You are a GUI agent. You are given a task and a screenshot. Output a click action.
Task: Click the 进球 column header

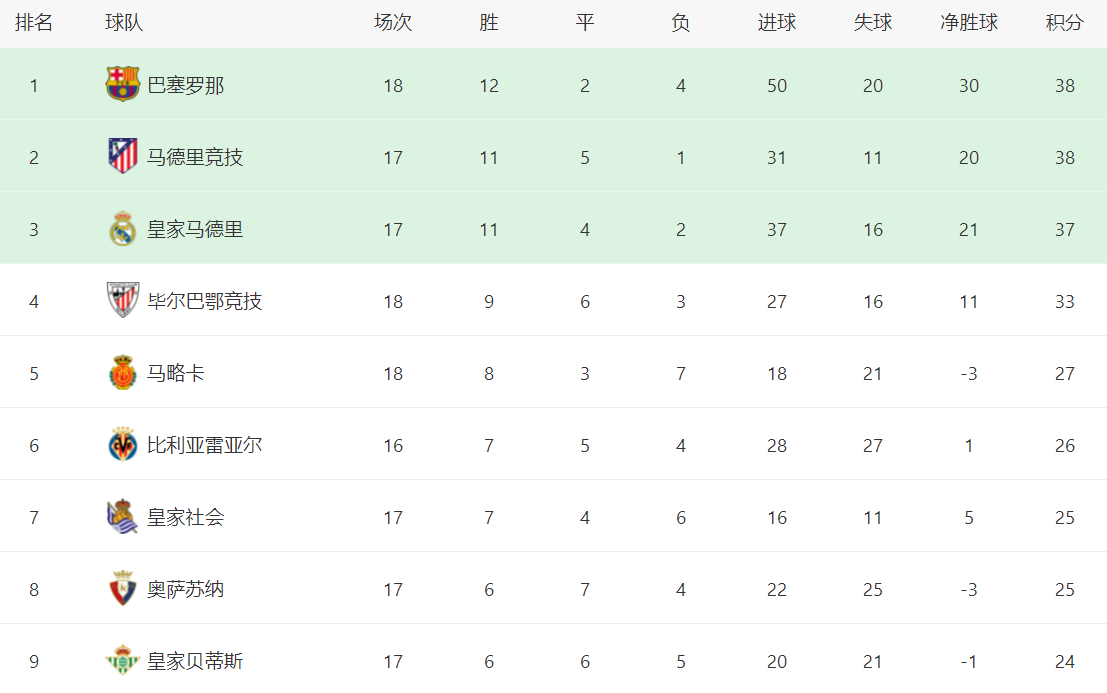(x=777, y=23)
